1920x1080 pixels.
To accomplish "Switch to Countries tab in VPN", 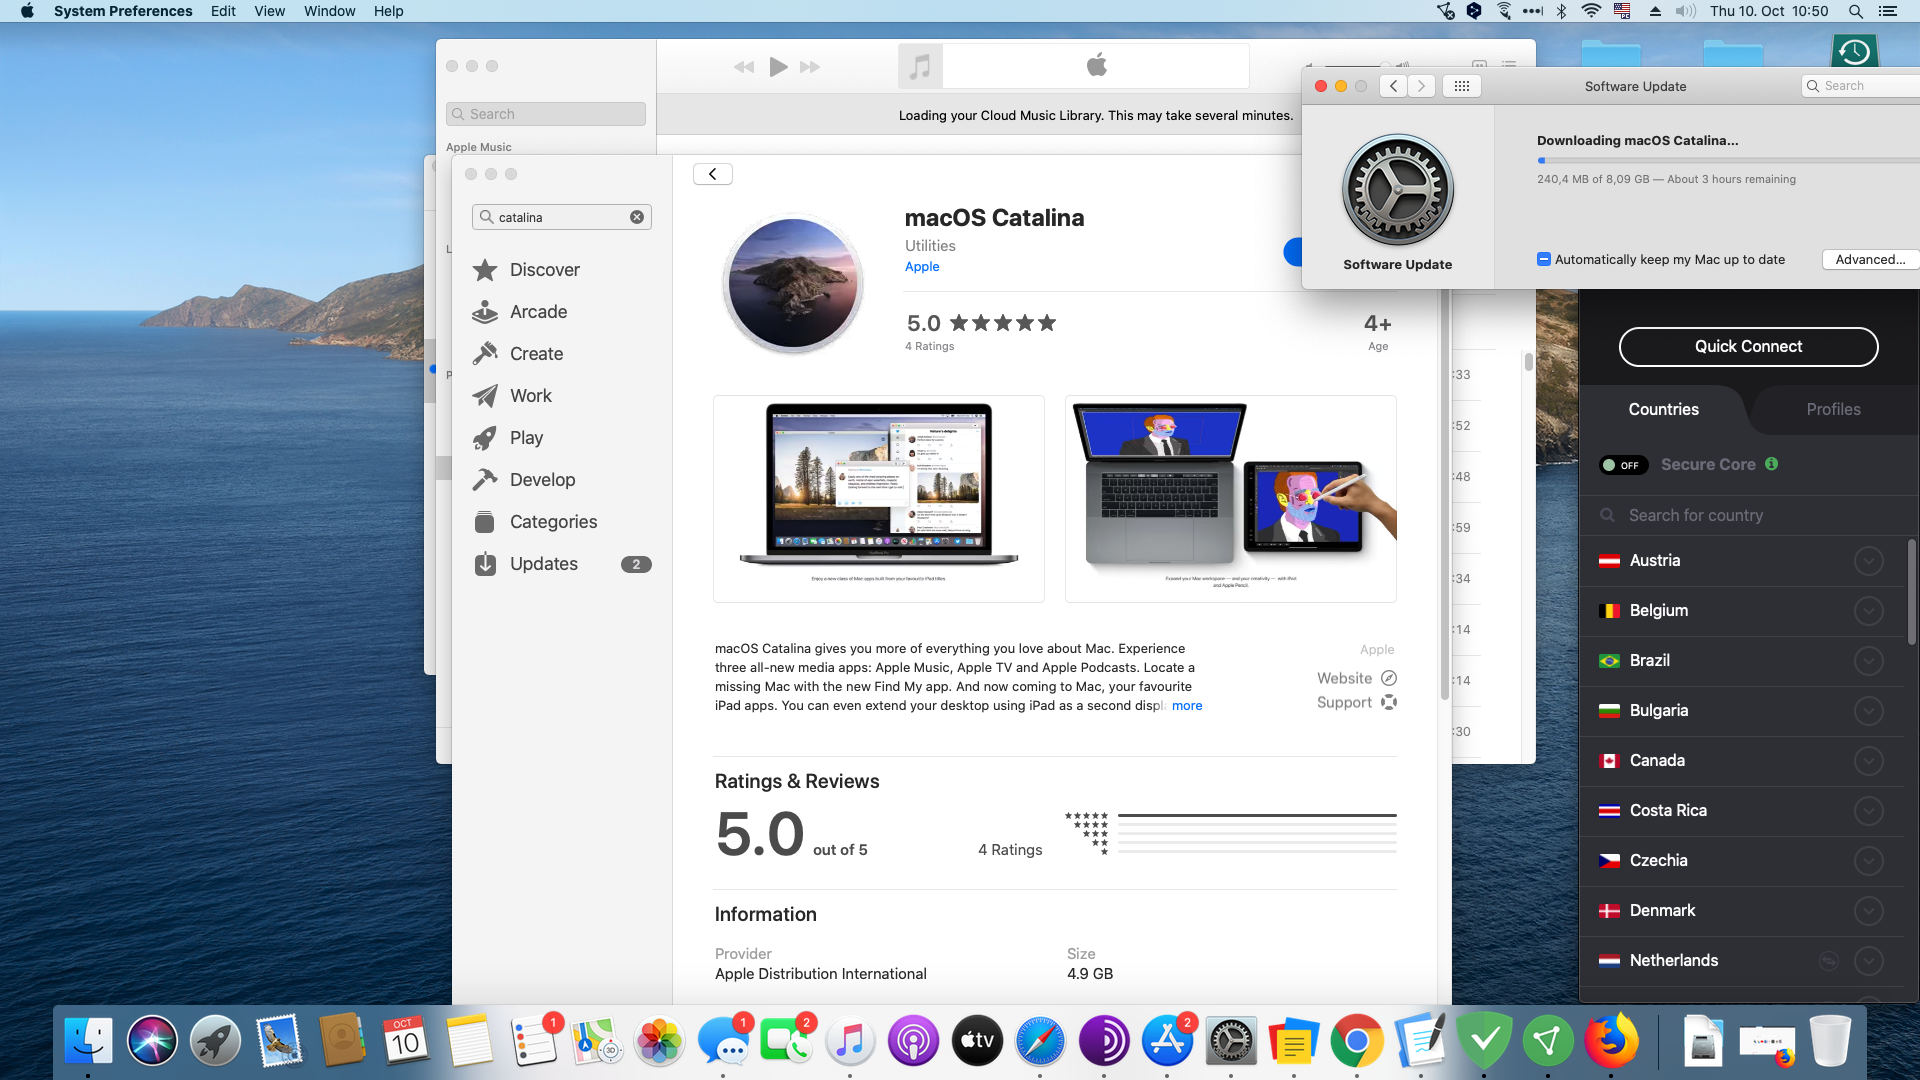I will point(1663,409).
